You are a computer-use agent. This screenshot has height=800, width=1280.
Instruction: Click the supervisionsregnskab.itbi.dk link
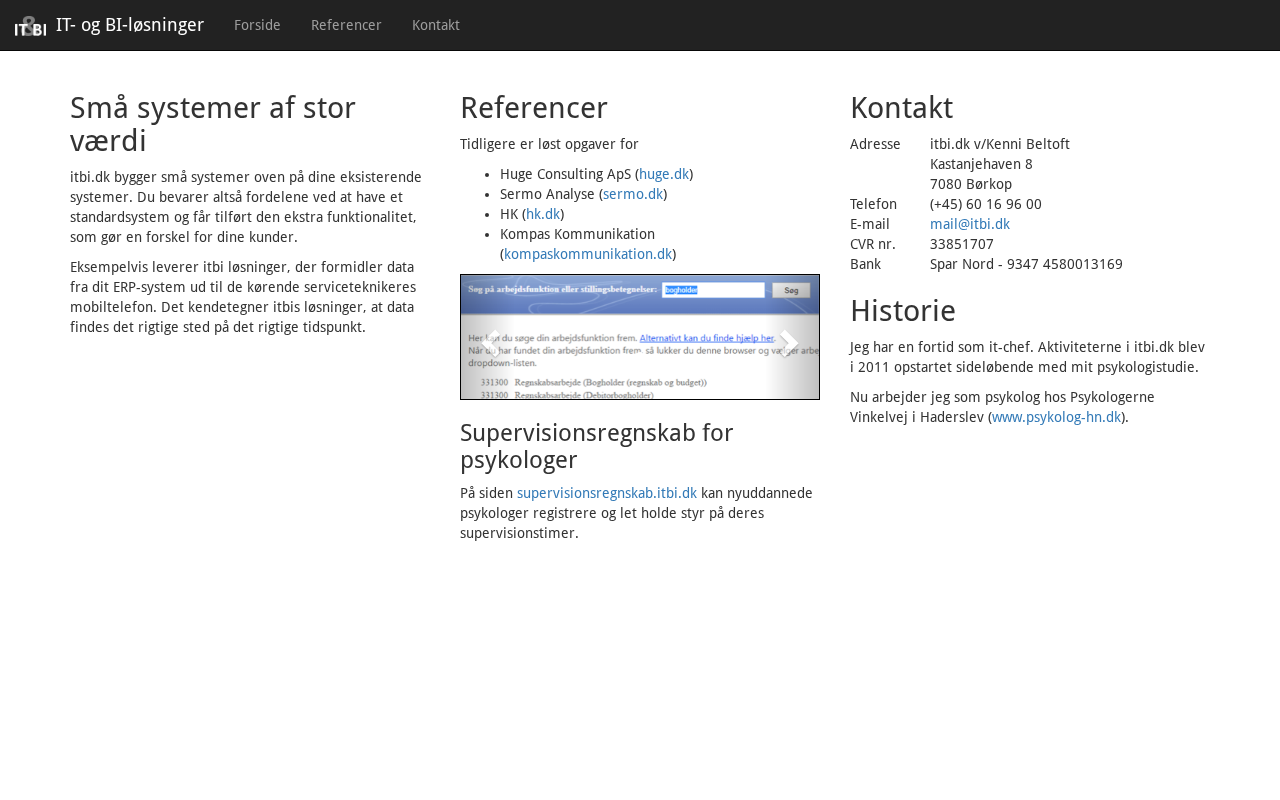point(606,493)
